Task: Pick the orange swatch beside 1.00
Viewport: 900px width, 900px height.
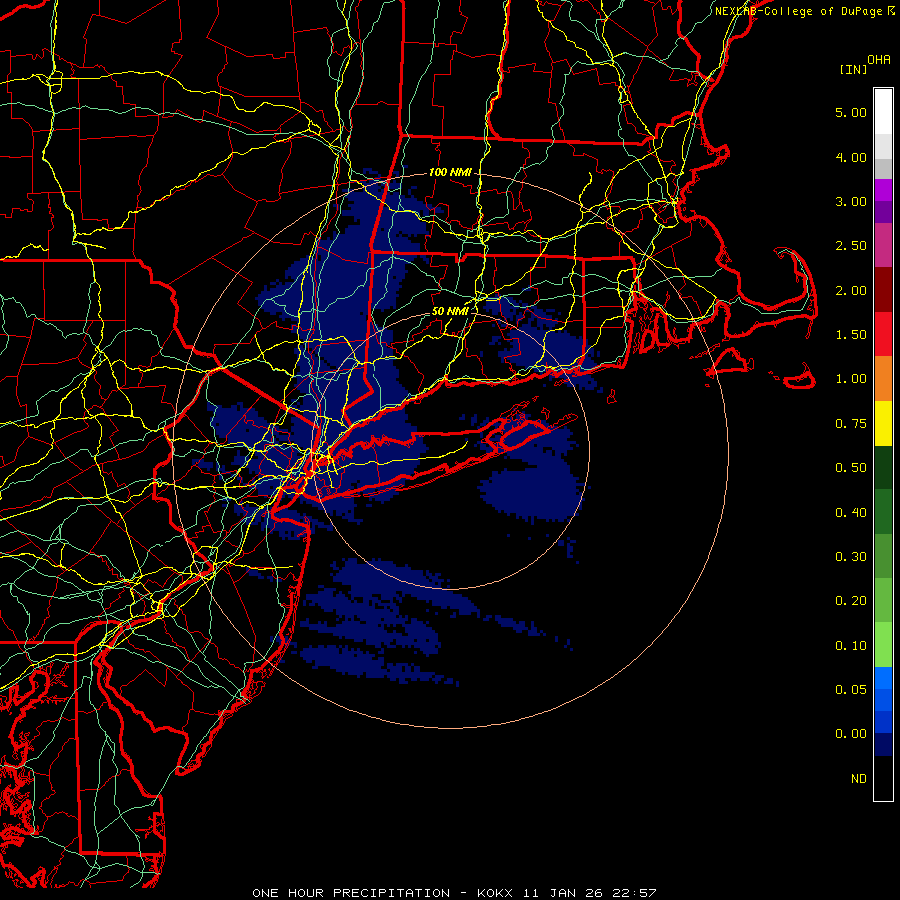Action: (883, 379)
